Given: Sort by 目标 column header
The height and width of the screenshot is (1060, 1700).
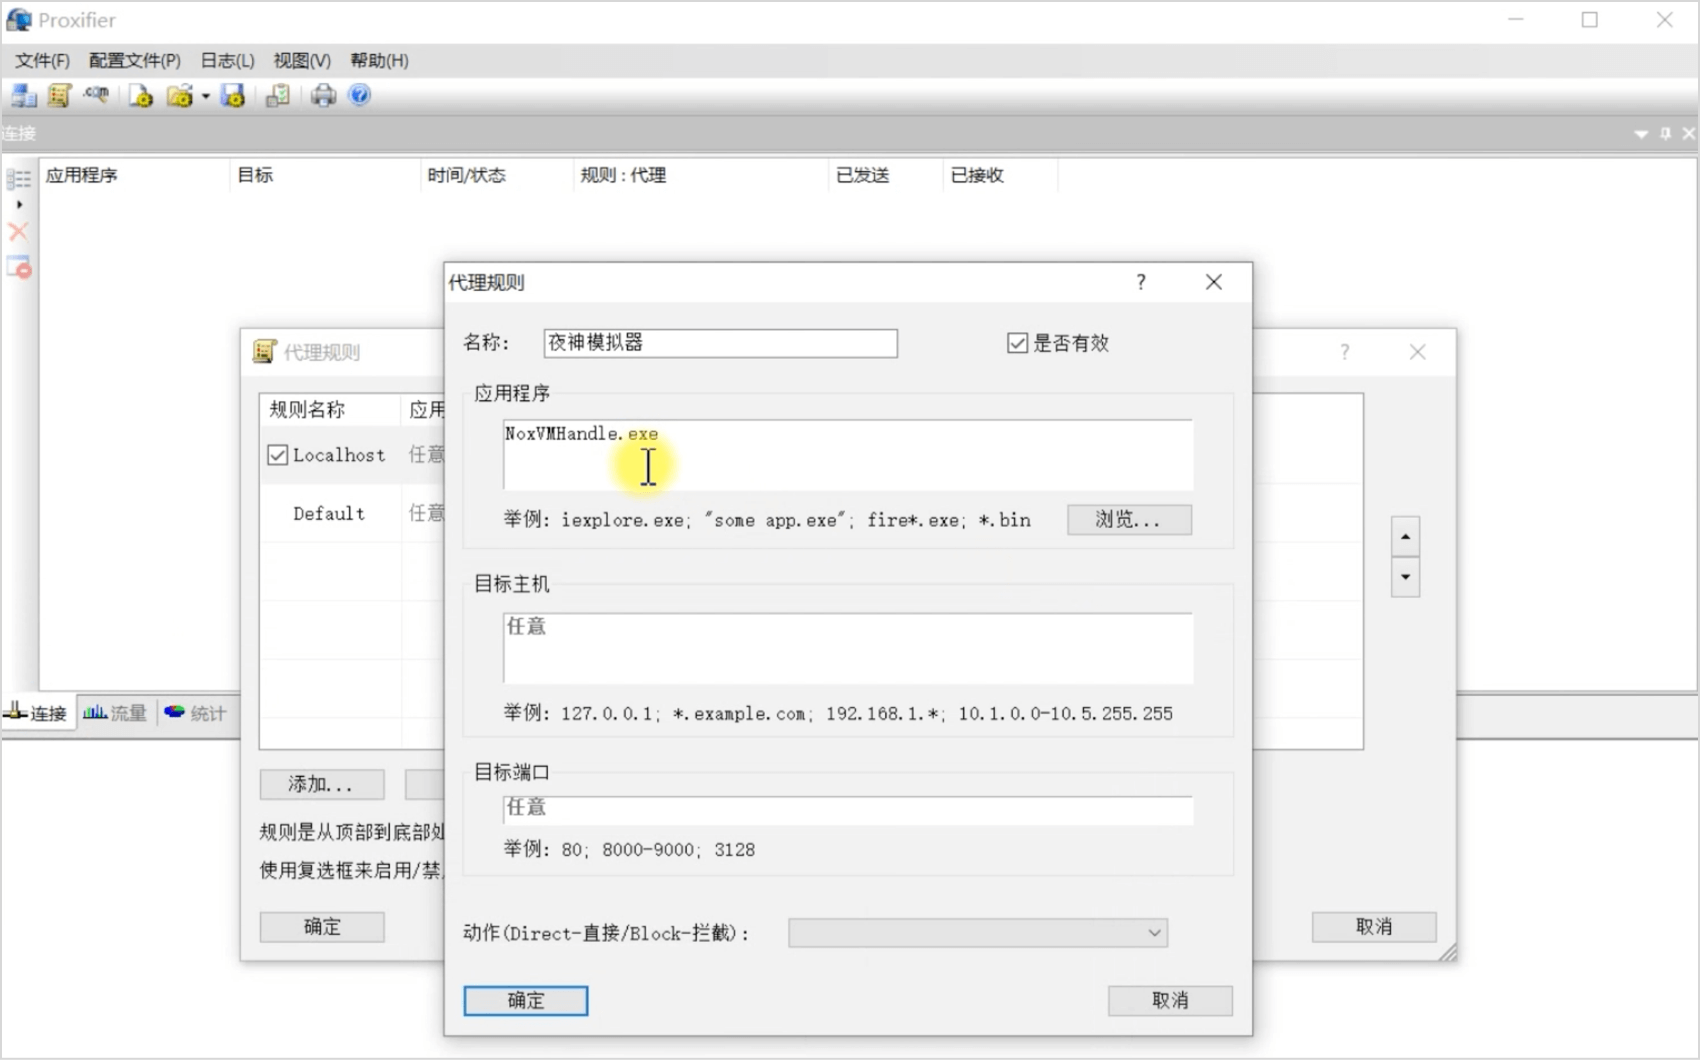Looking at the screenshot, I should [325, 175].
